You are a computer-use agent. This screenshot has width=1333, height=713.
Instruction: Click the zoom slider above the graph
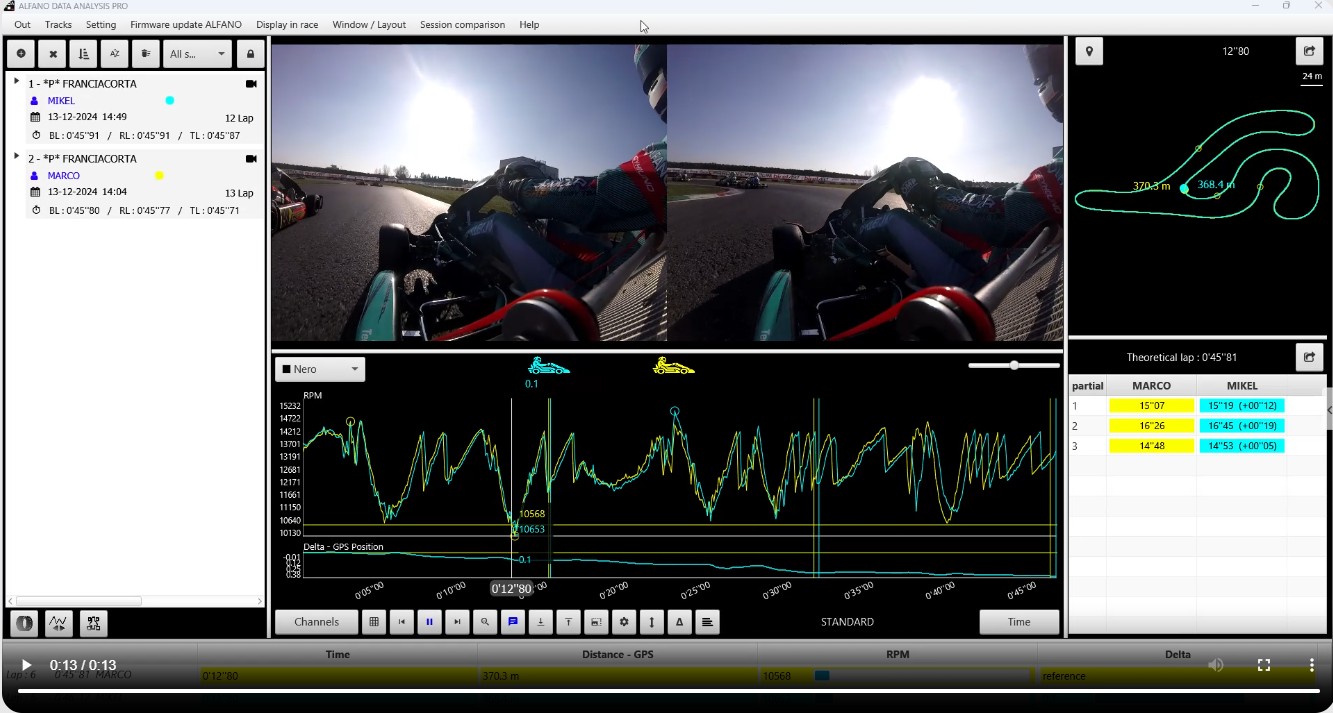(1014, 366)
